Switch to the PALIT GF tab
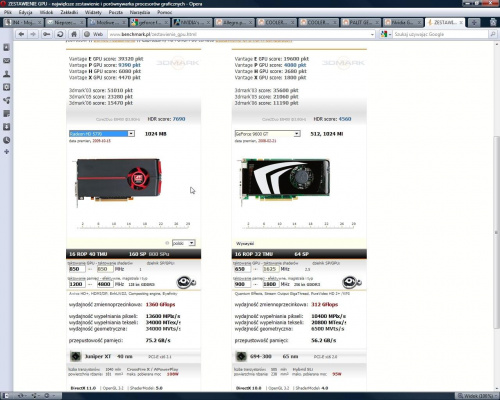 point(360,23)
